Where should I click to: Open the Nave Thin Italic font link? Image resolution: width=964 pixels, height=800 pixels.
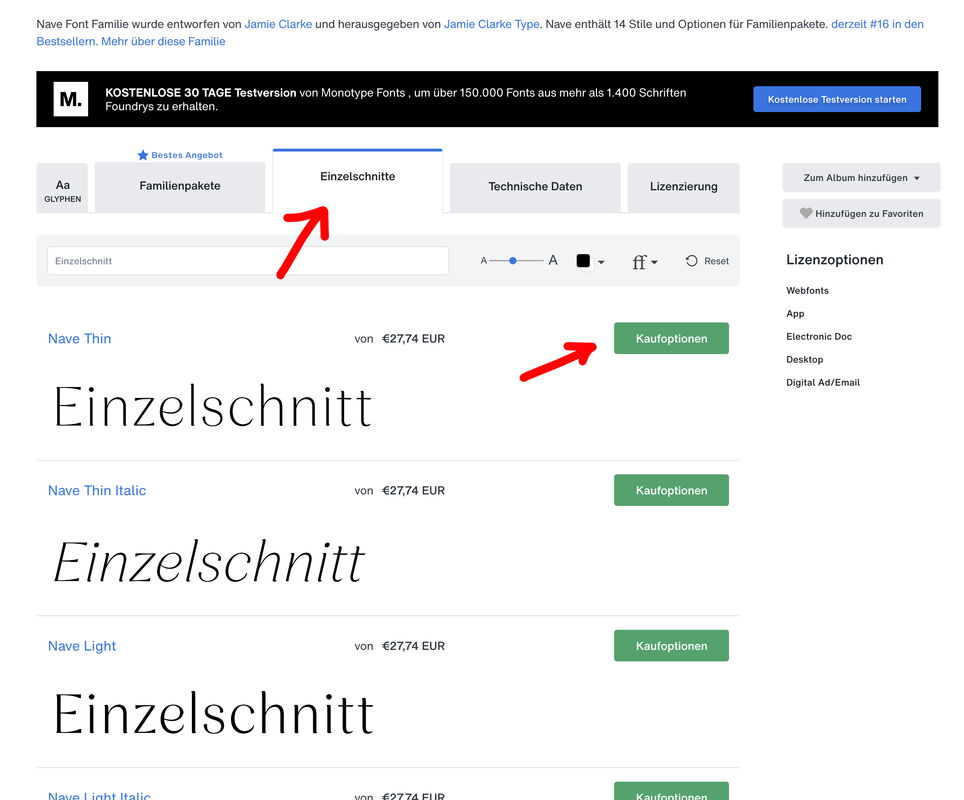point(97,491)
